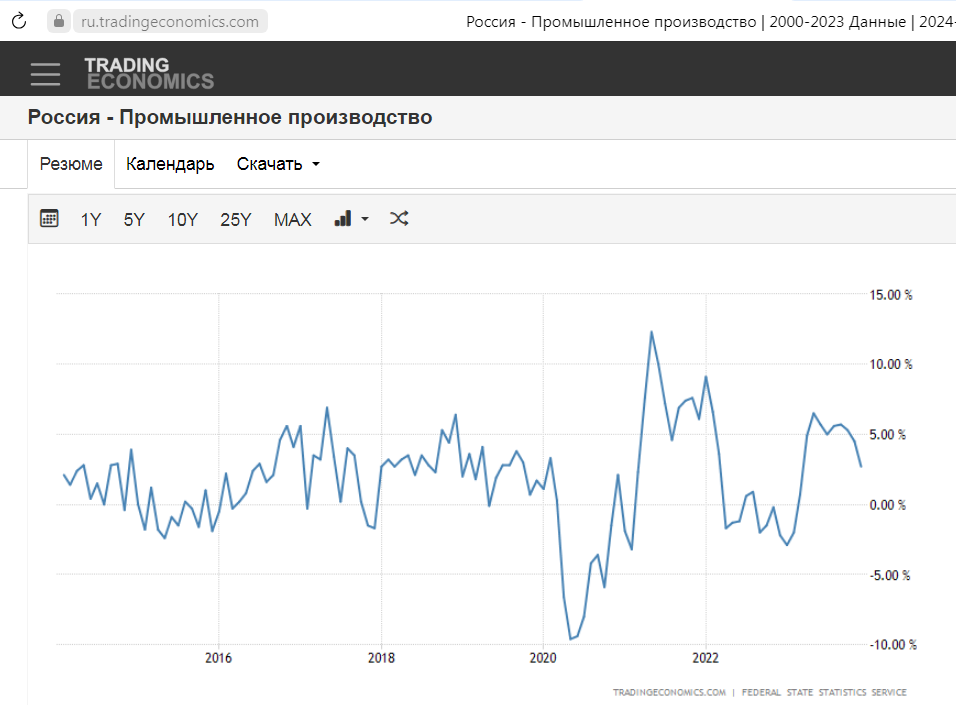Open the bar chart type icon
The height and width of the screenshot is (705, 956).
(343, 218)
